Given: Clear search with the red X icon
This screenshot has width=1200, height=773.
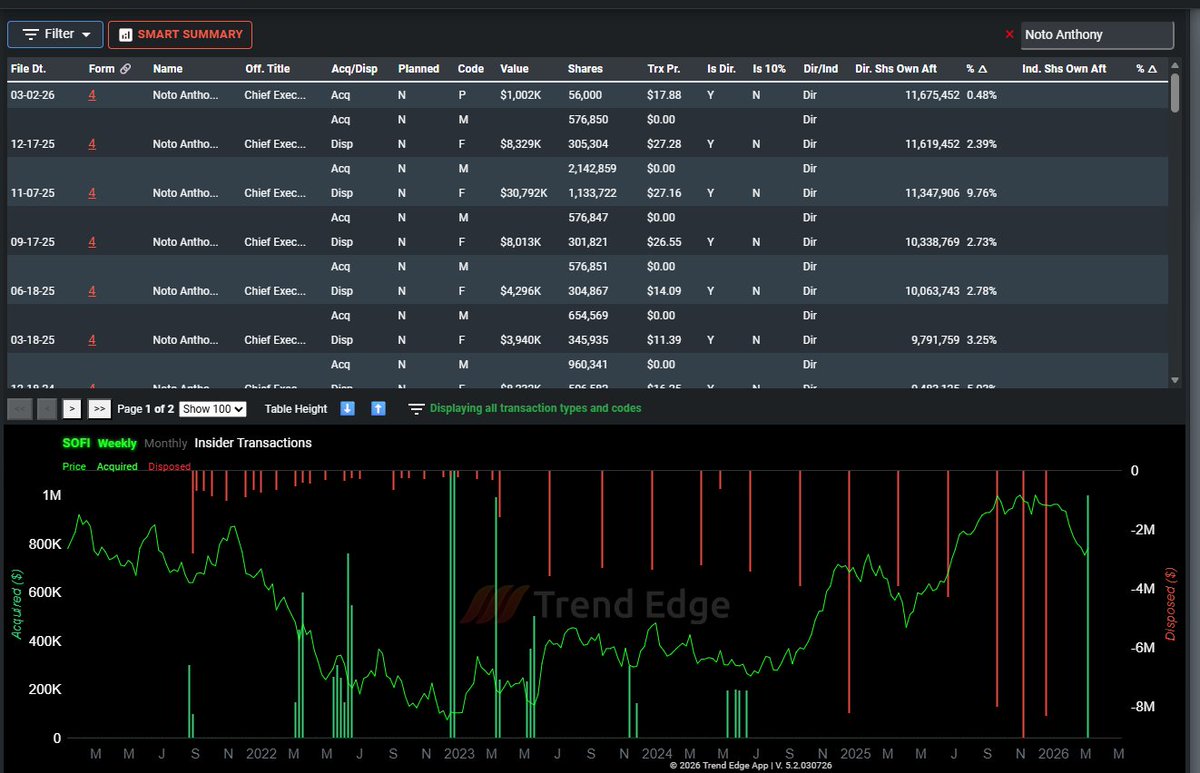Looking at the screenshot, I should click(x=1009, y=34).
